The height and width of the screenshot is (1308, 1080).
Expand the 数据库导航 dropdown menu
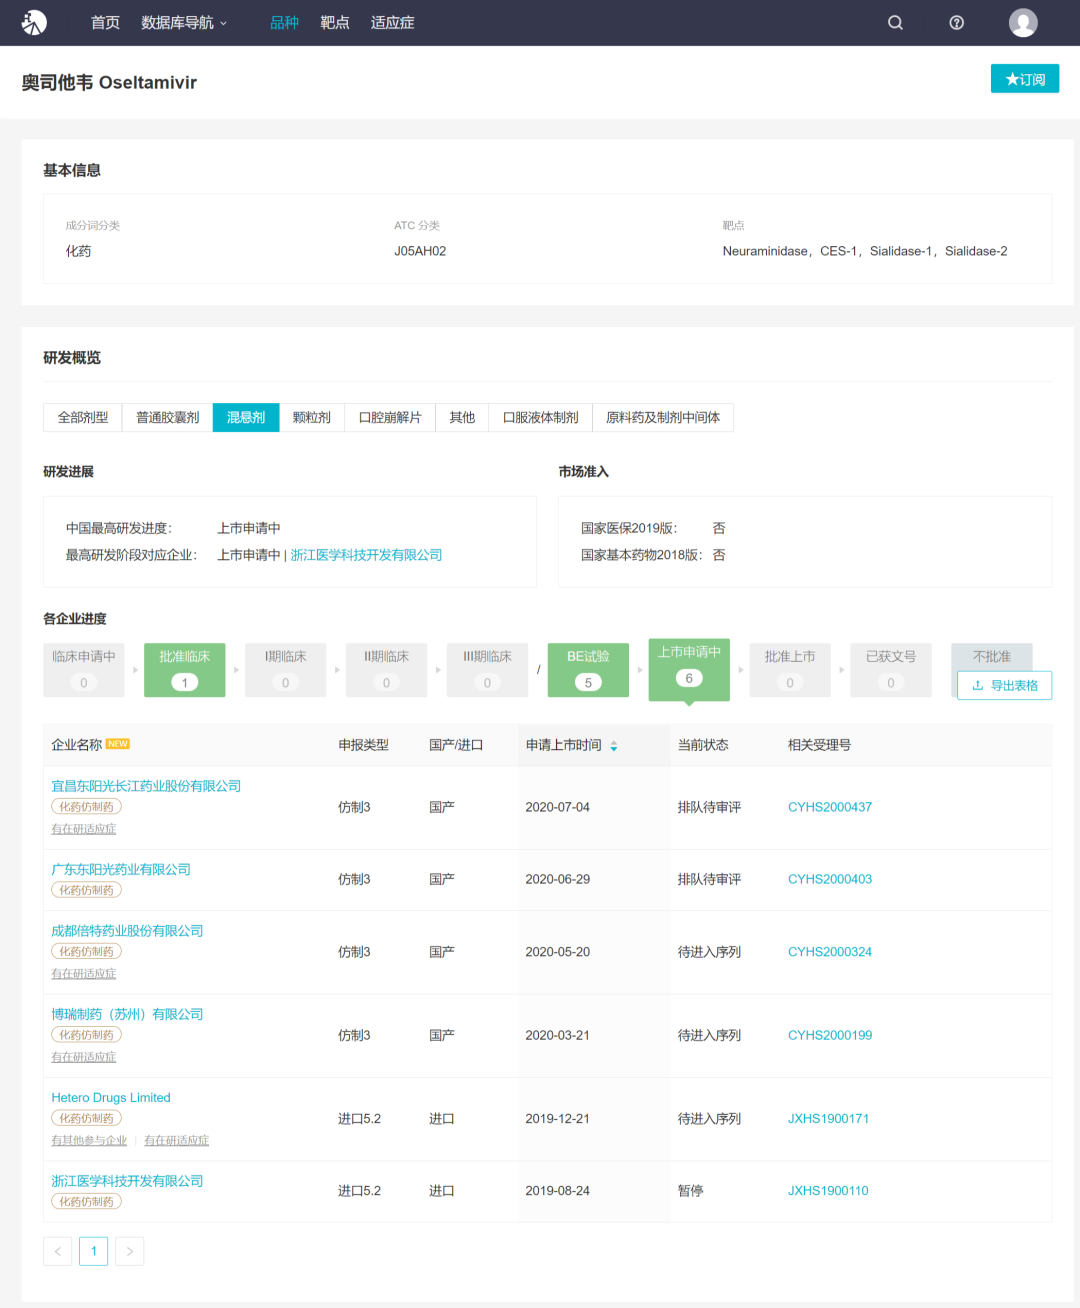point(184,22)
